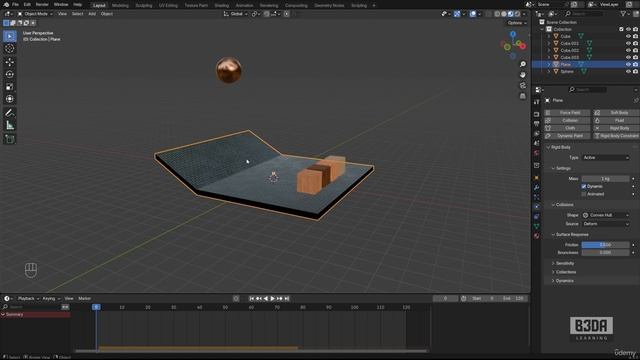The image size is (640, 360).
Task: Select the Measure tool
Action: pyautogui.click(x=10, y=125)
